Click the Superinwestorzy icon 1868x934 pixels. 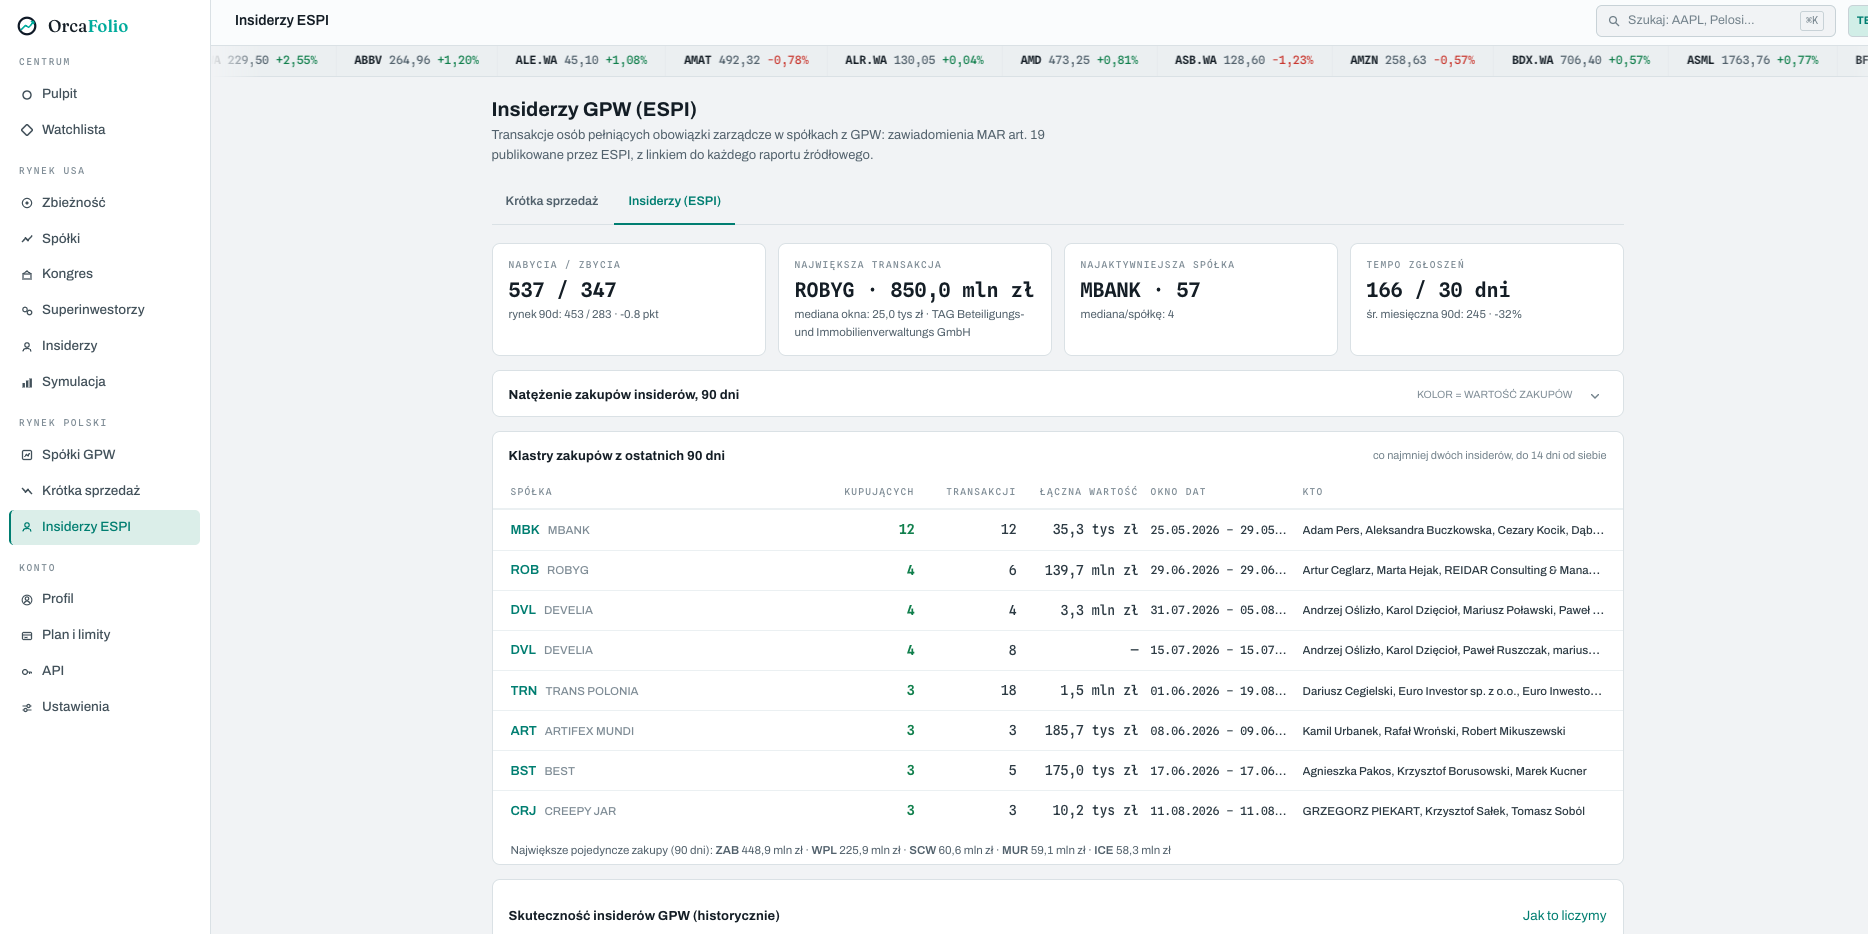[27, 310]
